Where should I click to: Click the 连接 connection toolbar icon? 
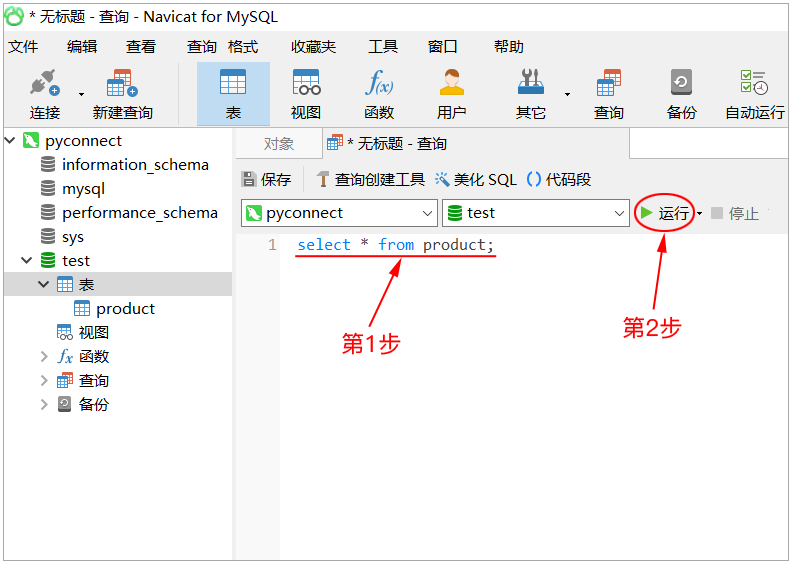[x=44, y=94]
